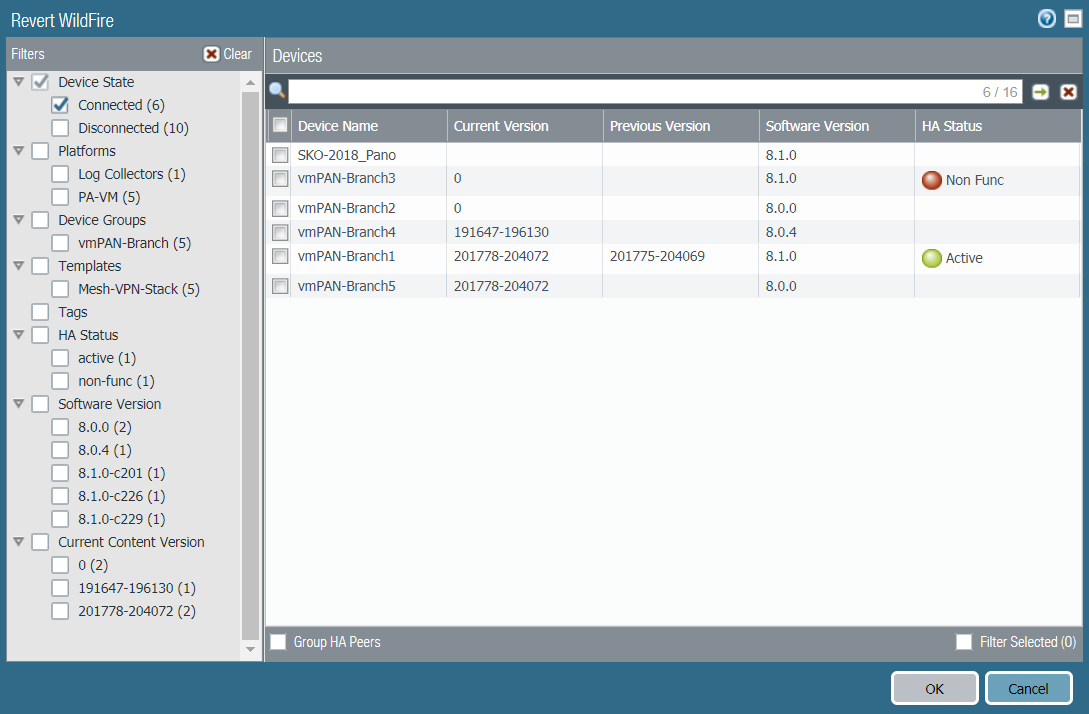
Task: Enable the Disconnected (10) filter
Action: click(x=60, y=128)
